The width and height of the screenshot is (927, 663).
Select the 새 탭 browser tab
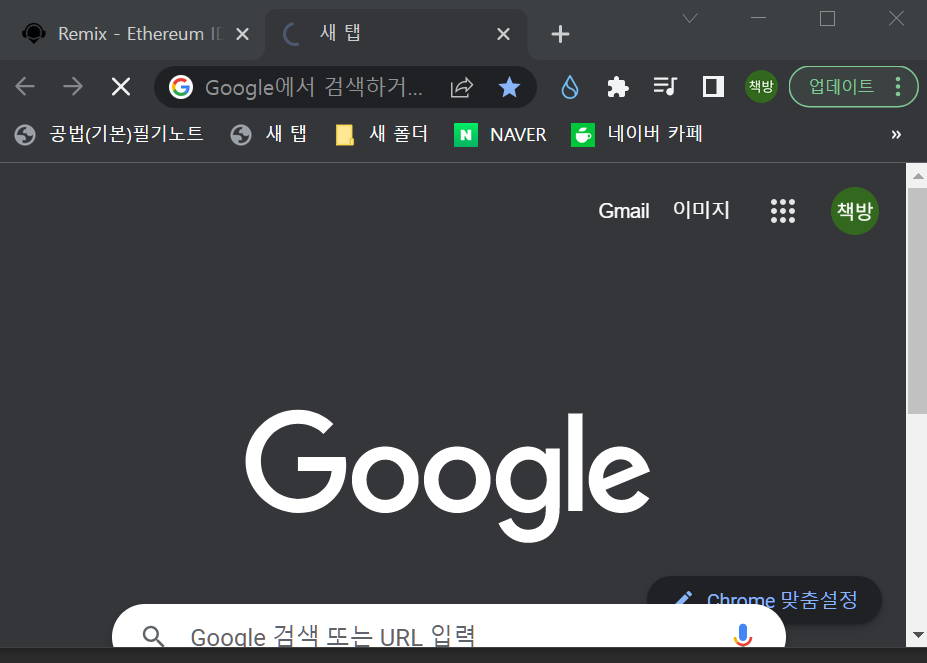pos(396,34)
